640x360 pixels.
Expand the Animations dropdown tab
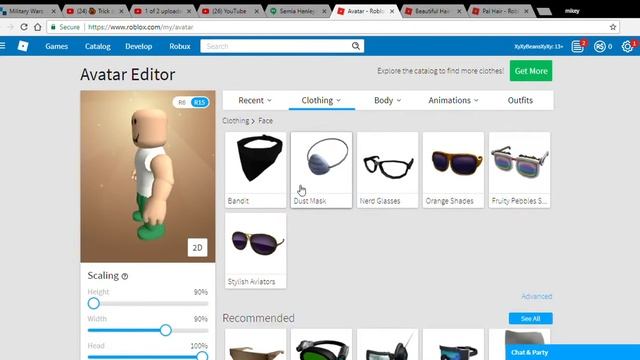pyautogui.click(x=453, y=100)
